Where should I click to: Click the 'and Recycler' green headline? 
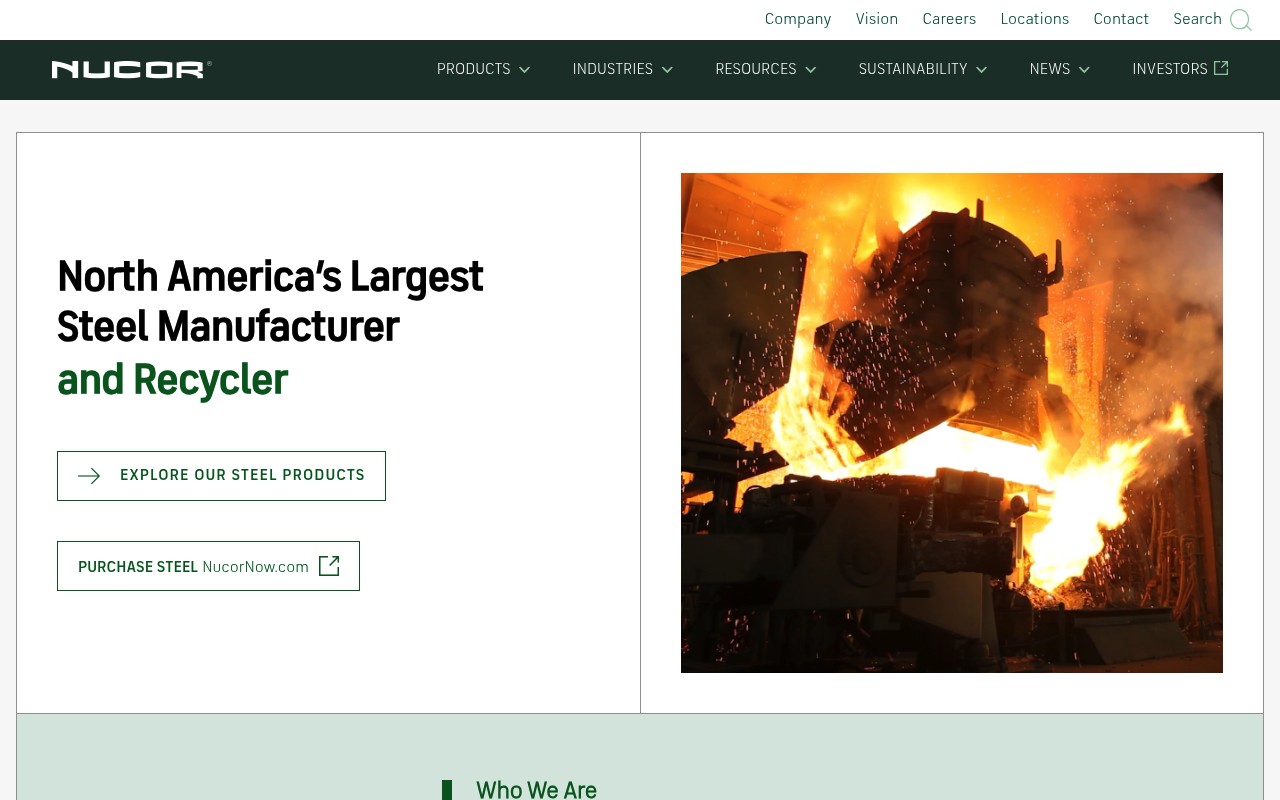coord(172,380)
